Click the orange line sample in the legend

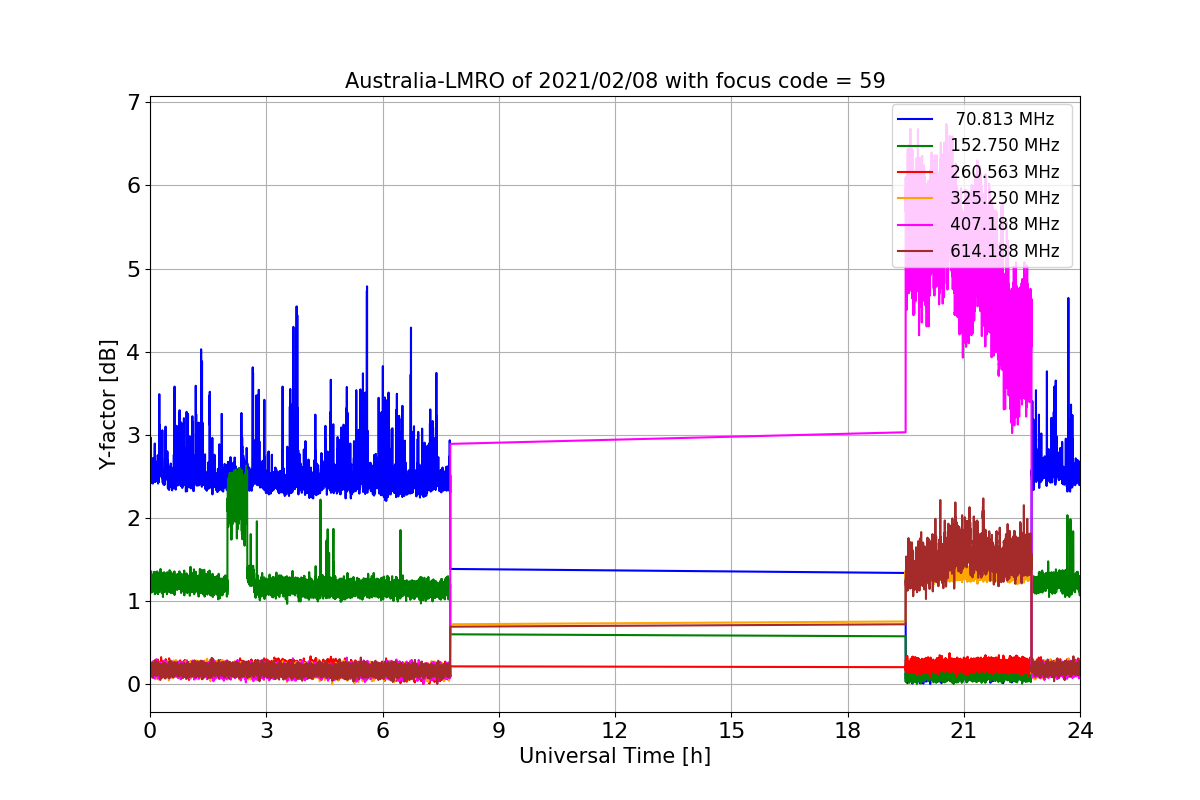tap(915, 198)
